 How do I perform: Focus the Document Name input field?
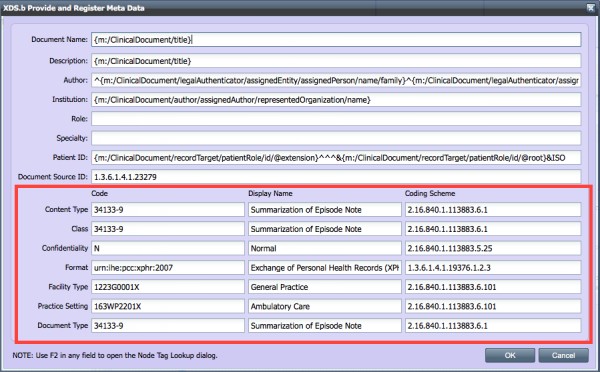tap(336, 40)
